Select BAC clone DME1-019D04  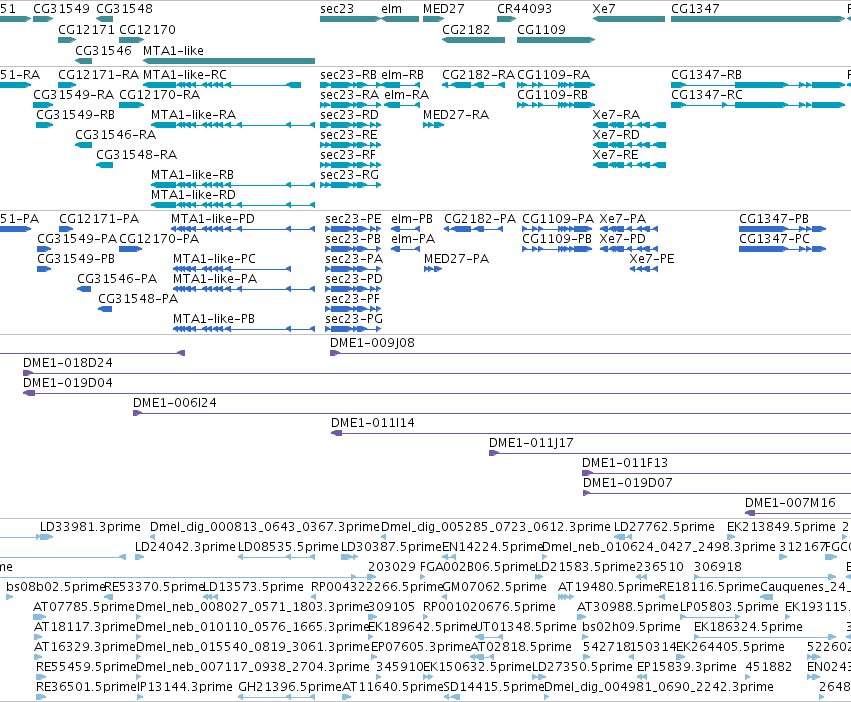(437, 394)
